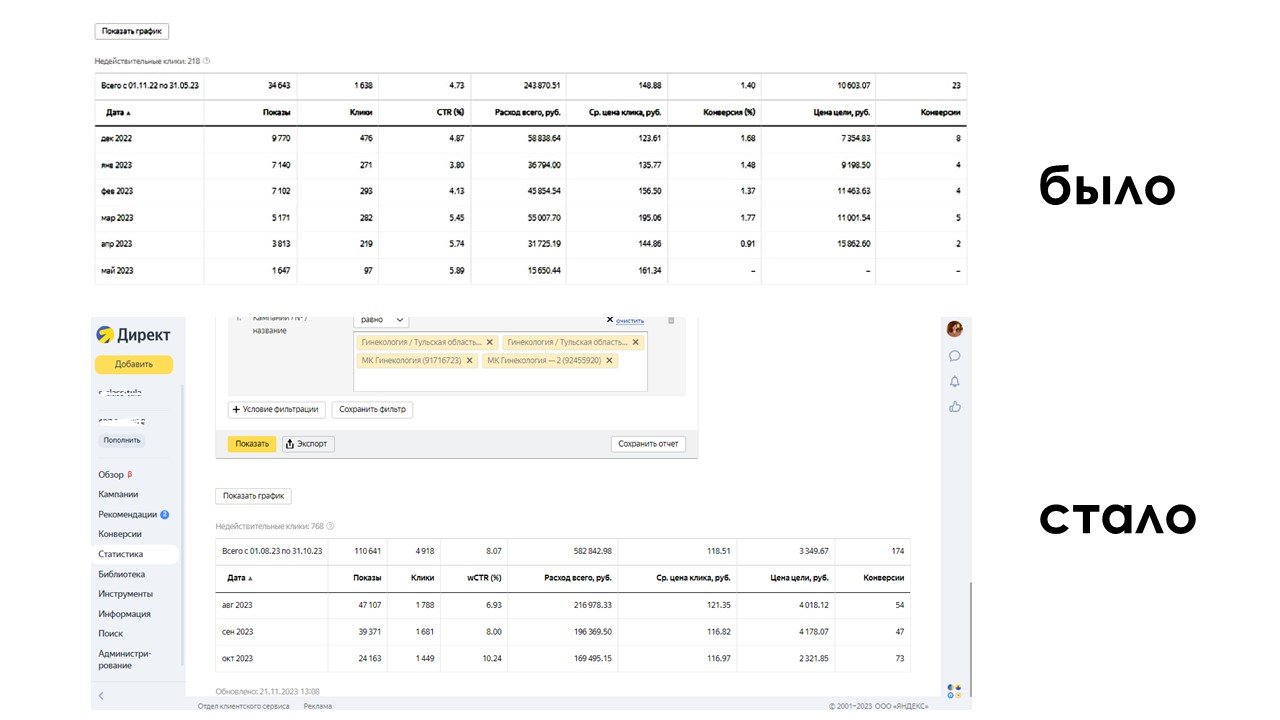The height and width of the screenshot is (720, 1280).
Task: Click the thumbs-up feedback icon
Action: (955, 406)
